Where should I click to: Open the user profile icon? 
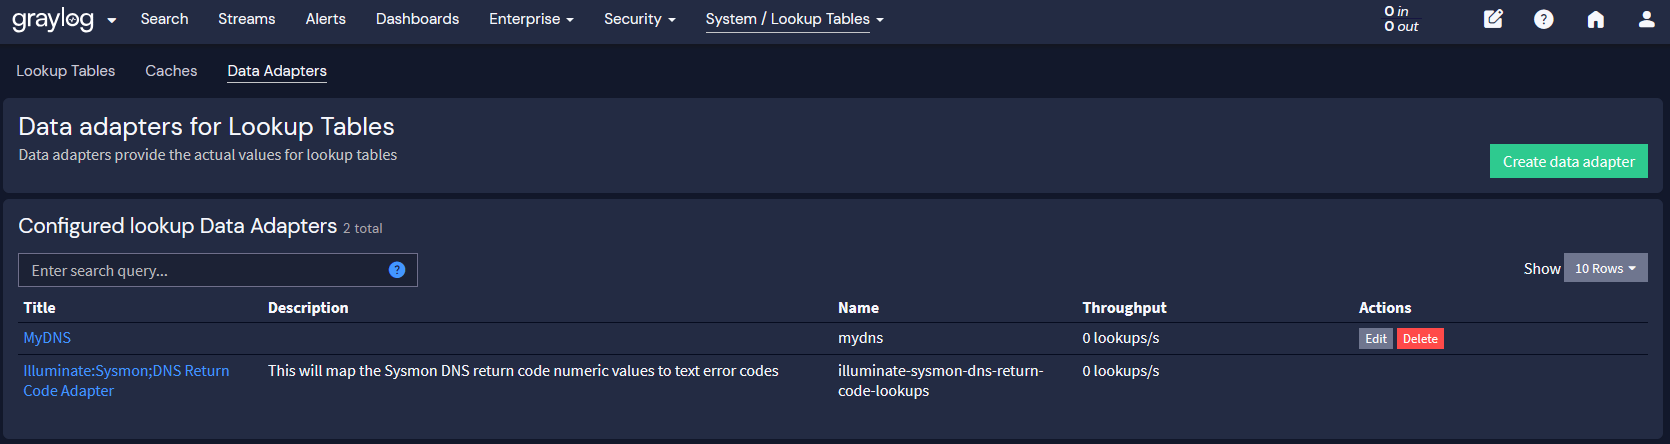tap(1646, 19)
